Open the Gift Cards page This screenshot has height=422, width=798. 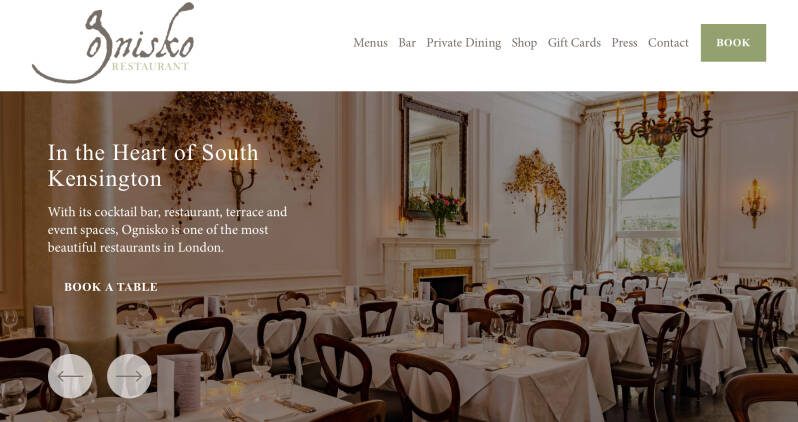(574, 43)
